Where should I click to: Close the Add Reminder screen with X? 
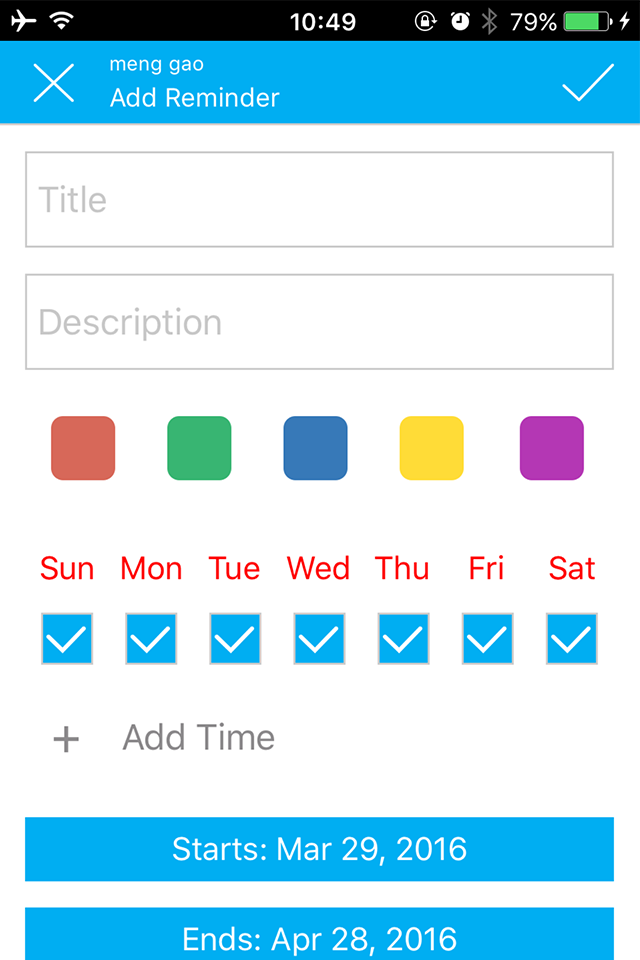pos(54,83)
